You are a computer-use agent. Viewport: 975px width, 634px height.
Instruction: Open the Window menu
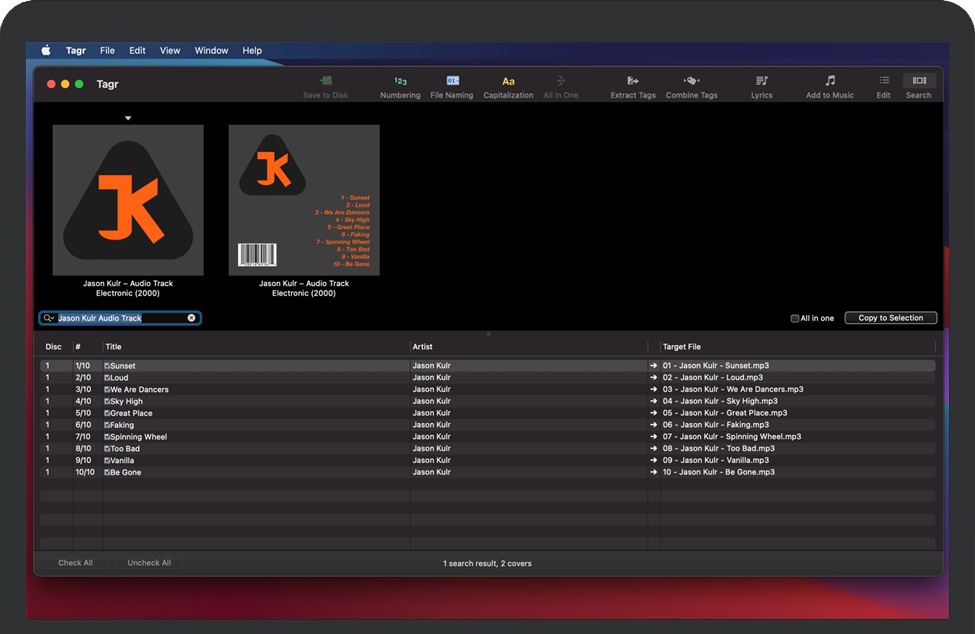coord(211,50)
